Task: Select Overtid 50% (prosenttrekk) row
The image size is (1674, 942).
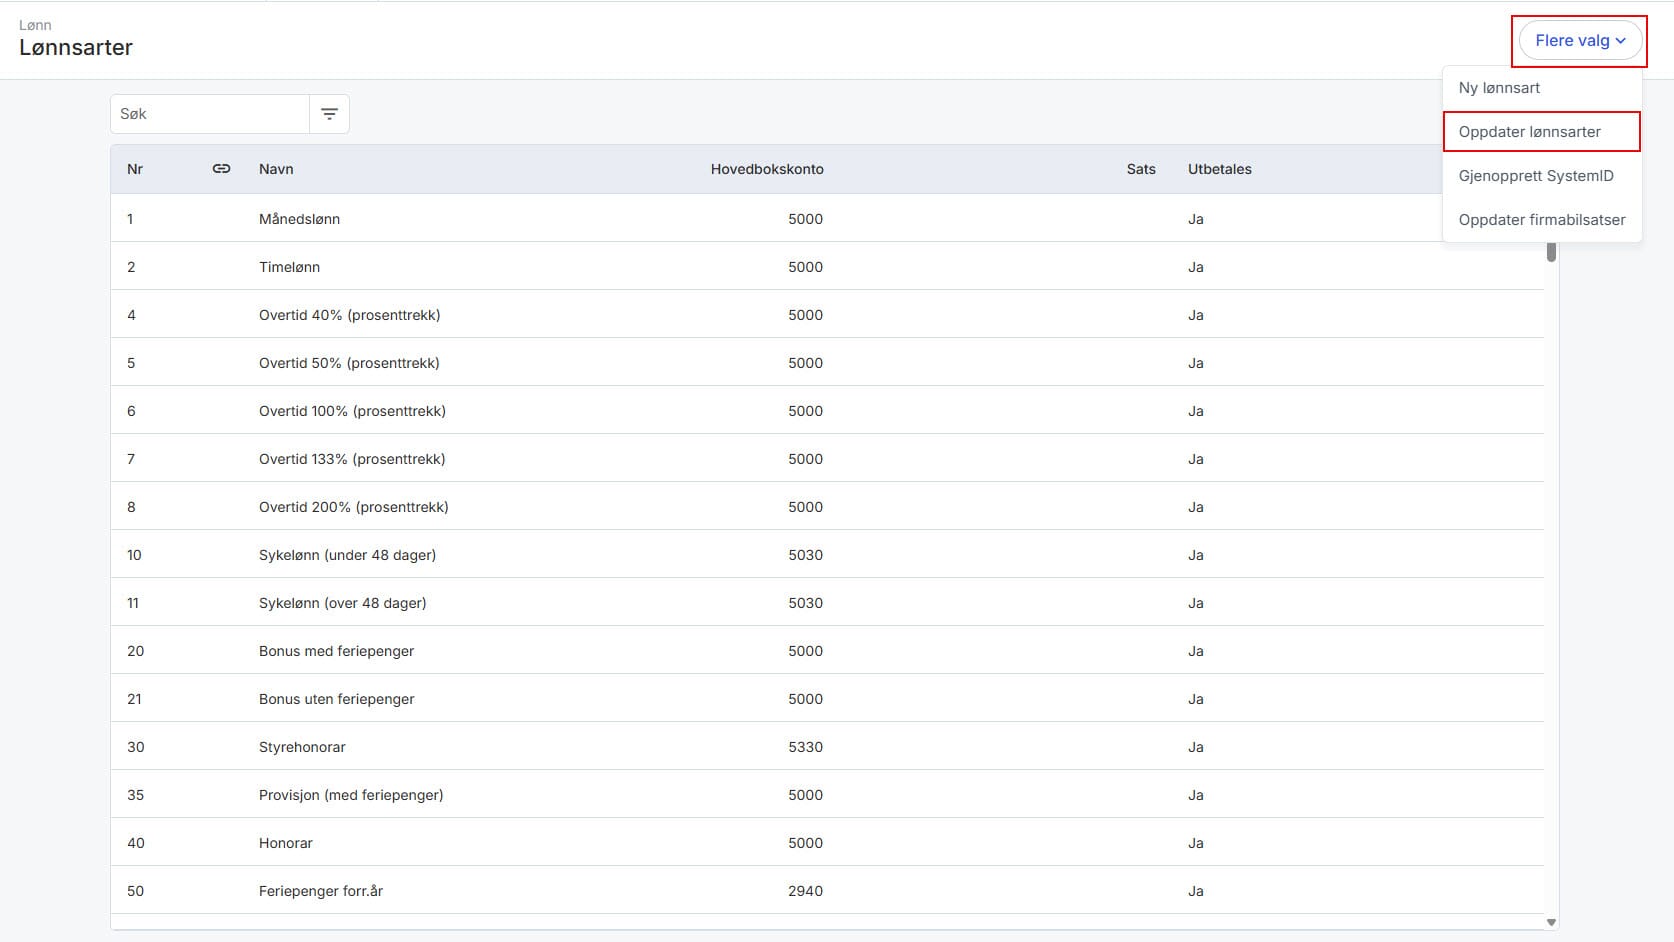Action: pyautogui.click(x=349, y=363)
